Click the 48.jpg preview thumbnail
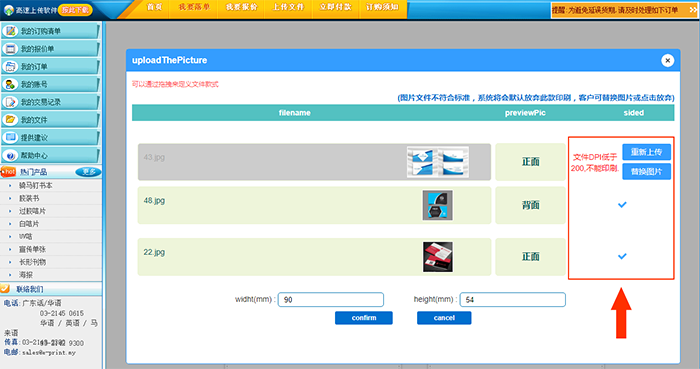This screenshot has height=369, width=700. click(438, 205)
